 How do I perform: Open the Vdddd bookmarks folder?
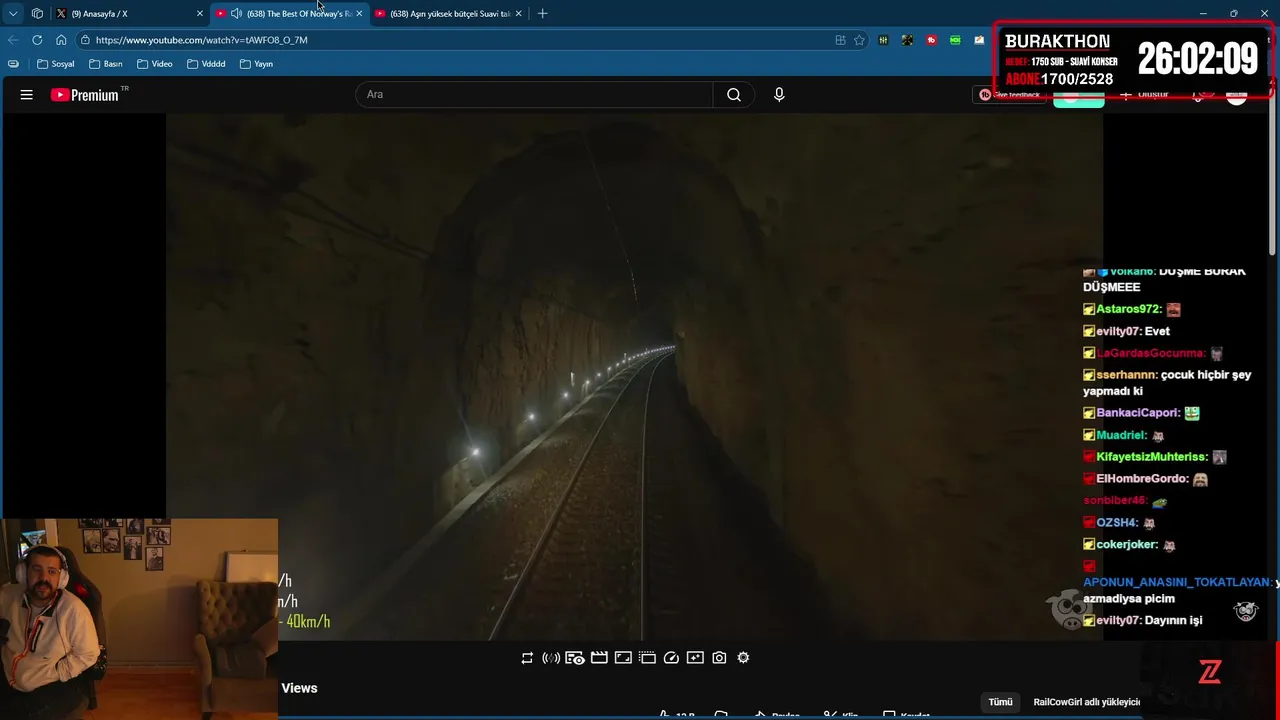(206, 64)
